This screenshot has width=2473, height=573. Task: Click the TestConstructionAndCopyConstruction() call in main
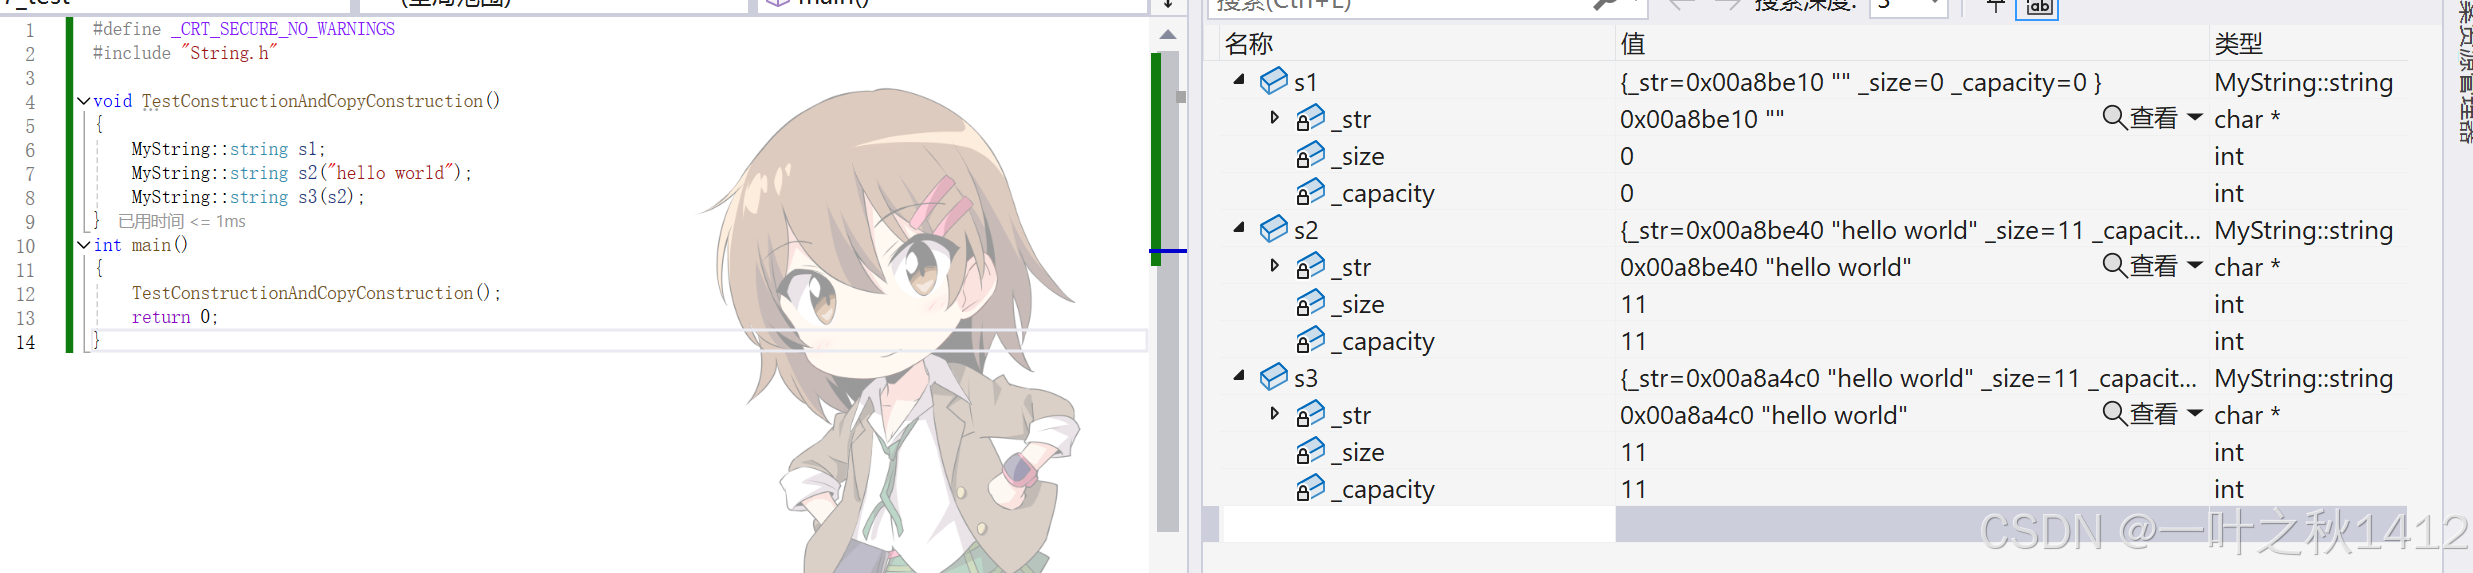click(316, 293)
